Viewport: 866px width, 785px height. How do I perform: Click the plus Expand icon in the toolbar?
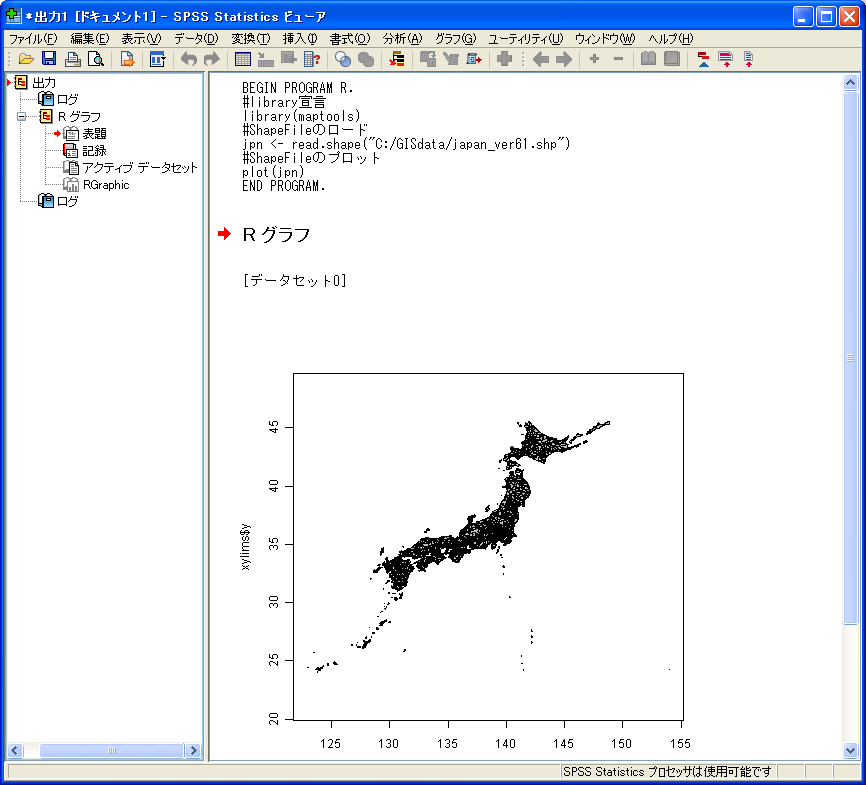(594, 60)
